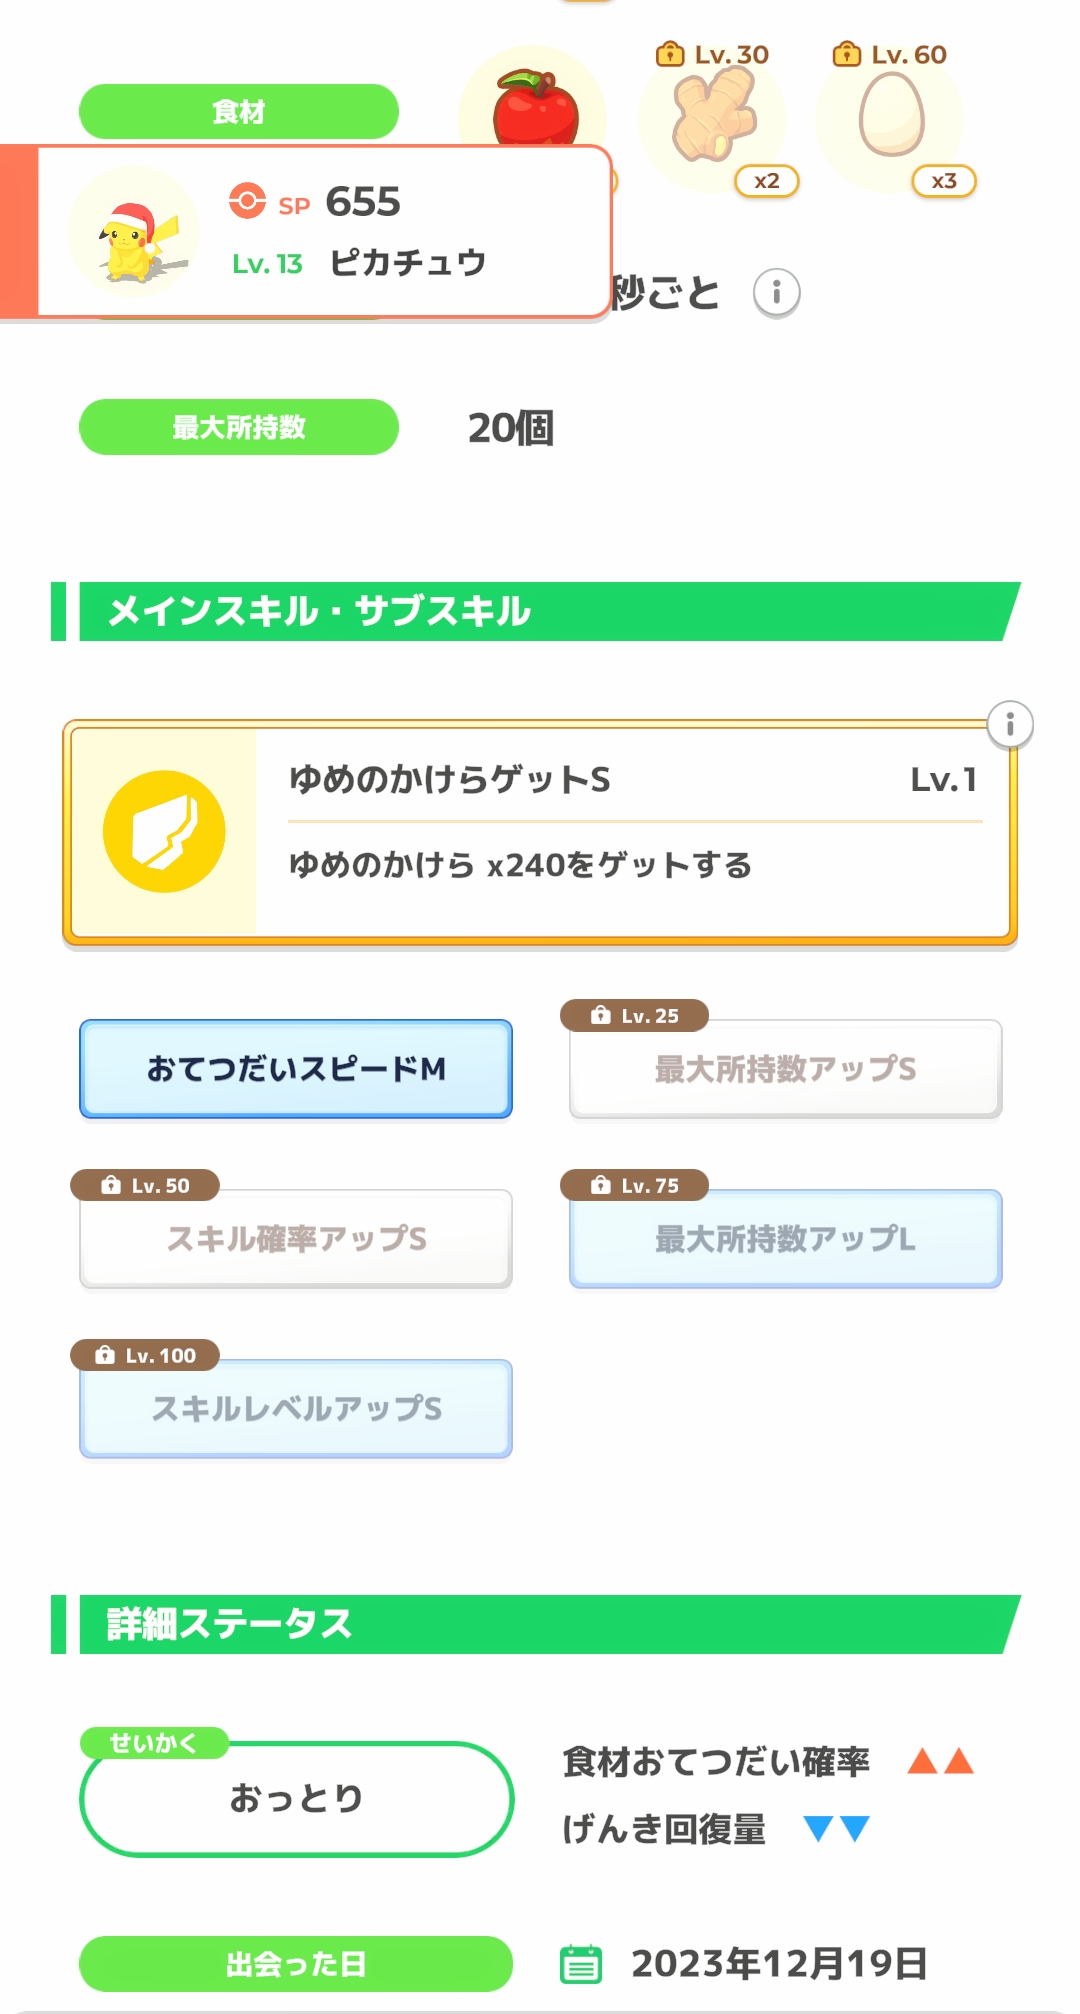The width and height of the screenshot is (1080, 2014).
Task: Tap the おっとり nature box
Action: click(296, 1799)
